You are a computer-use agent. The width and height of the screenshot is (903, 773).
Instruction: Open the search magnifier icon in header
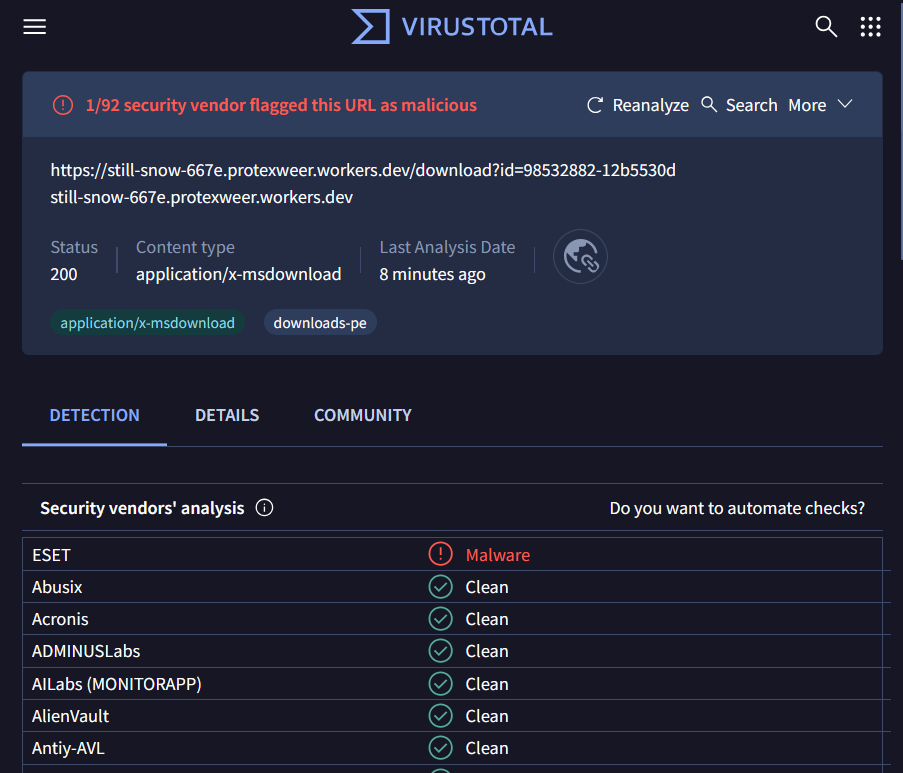(826, 26)
